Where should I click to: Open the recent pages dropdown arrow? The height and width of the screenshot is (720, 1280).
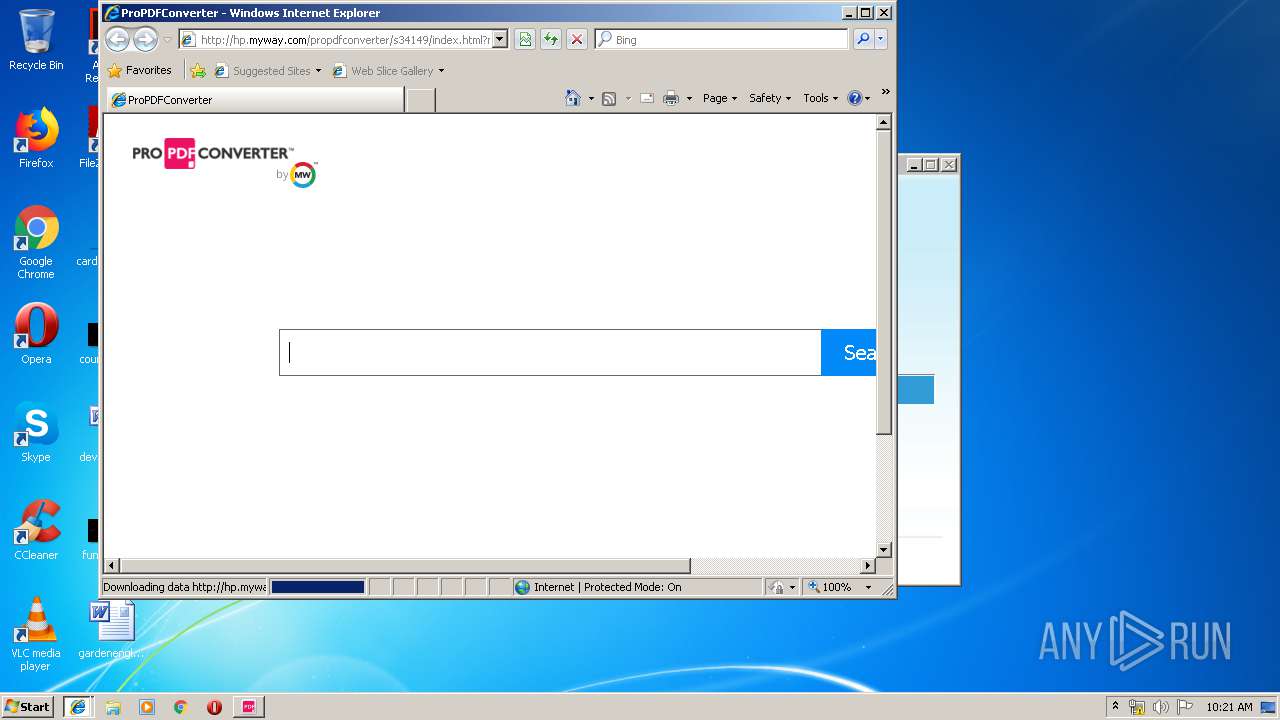coord(167,40)
